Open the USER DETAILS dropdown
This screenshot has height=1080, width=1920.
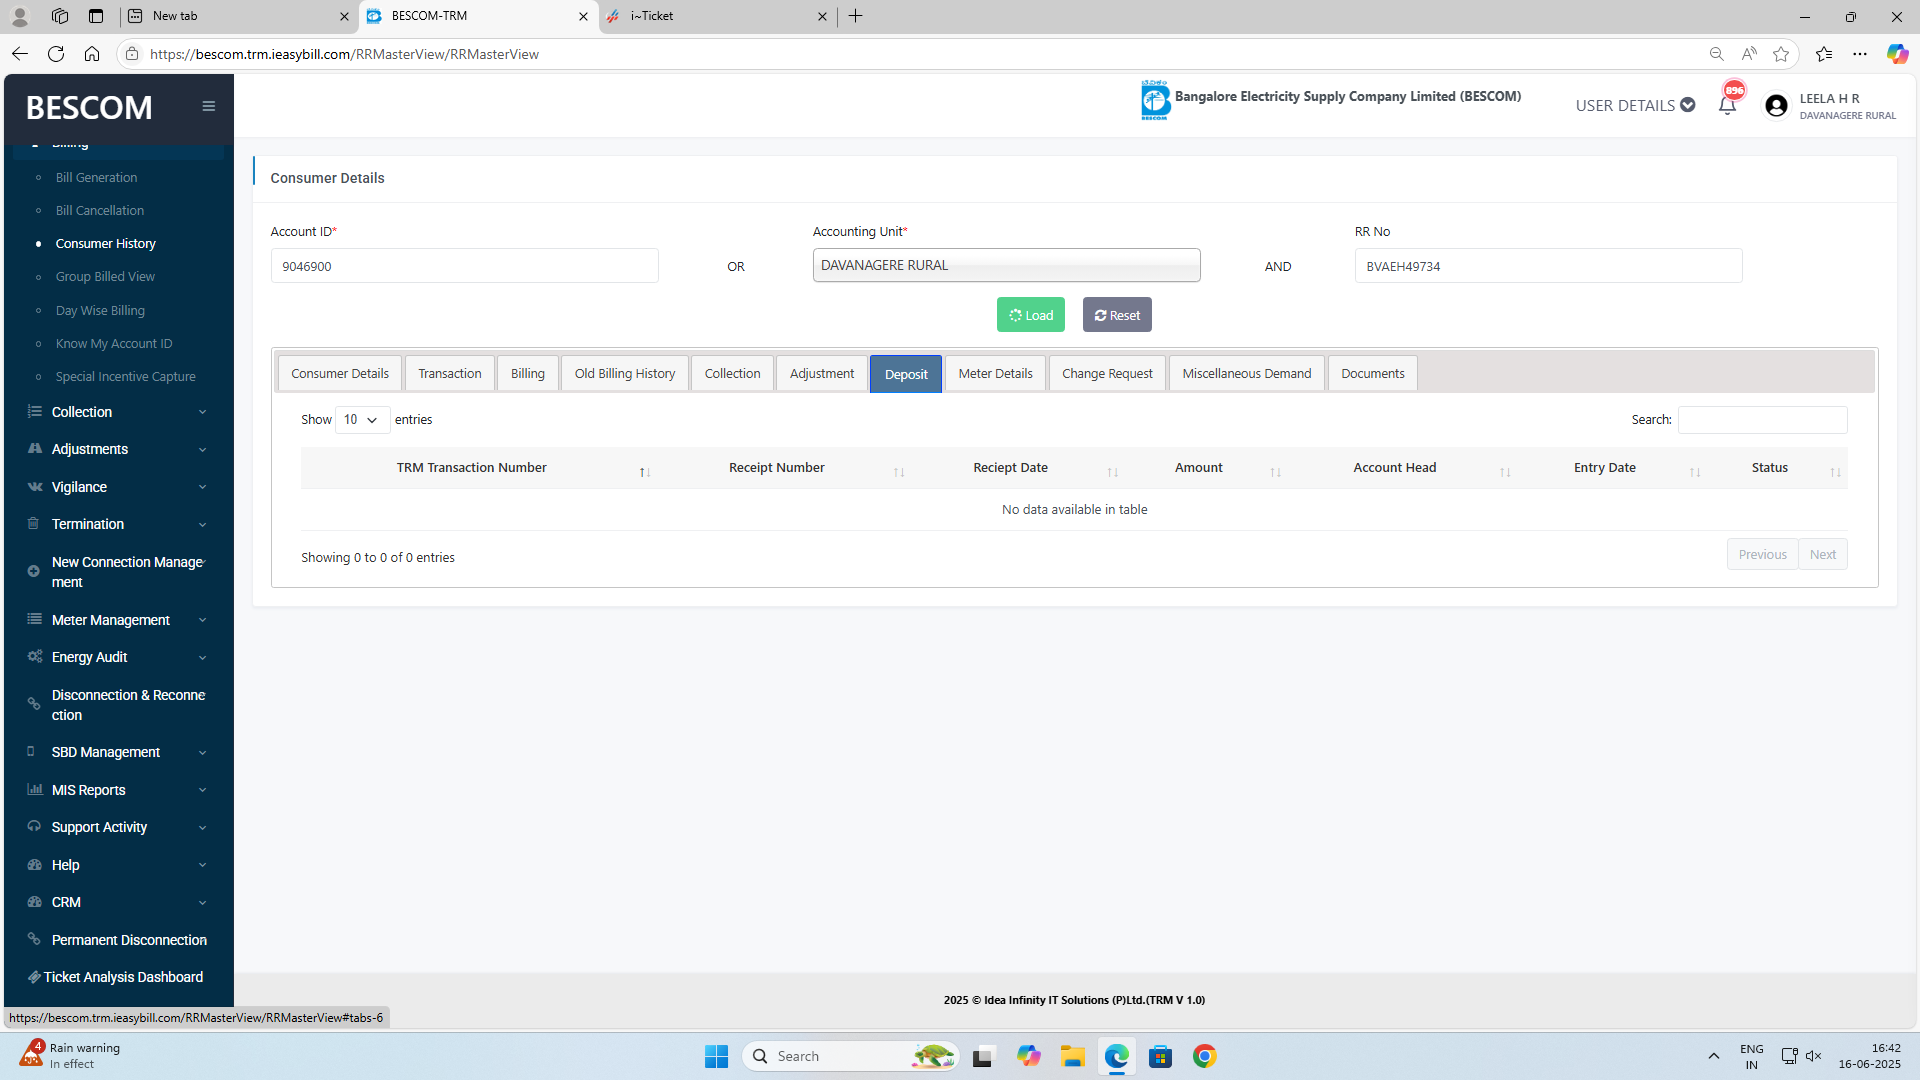pyautogui.click(x=1635, y=105)
